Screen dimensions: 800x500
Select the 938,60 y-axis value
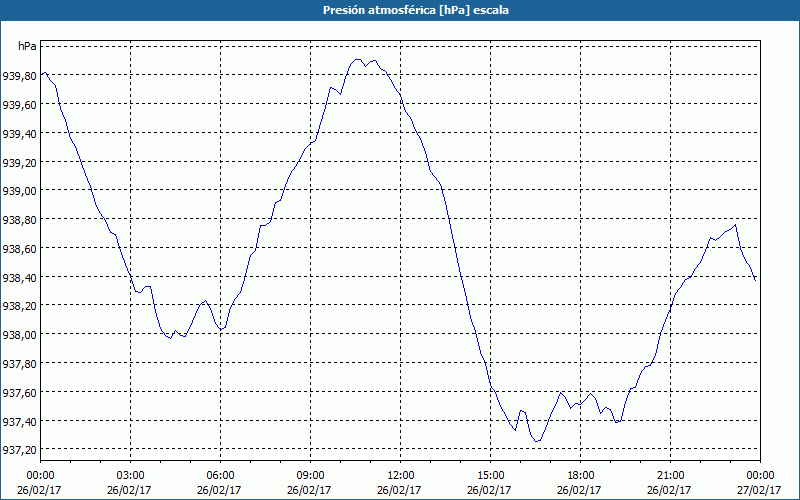click(19, 248)
